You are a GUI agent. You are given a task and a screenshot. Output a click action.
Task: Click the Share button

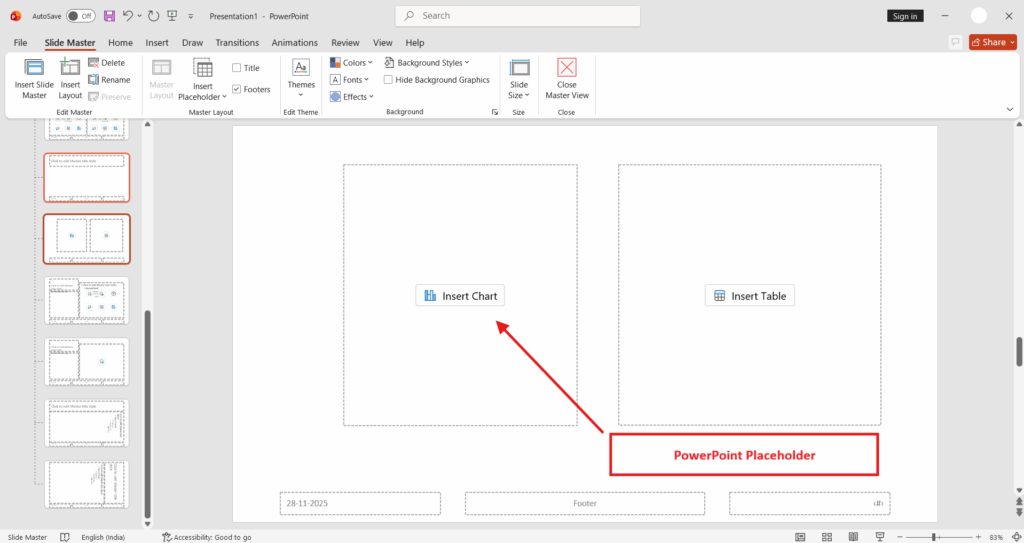click(992, 42)
